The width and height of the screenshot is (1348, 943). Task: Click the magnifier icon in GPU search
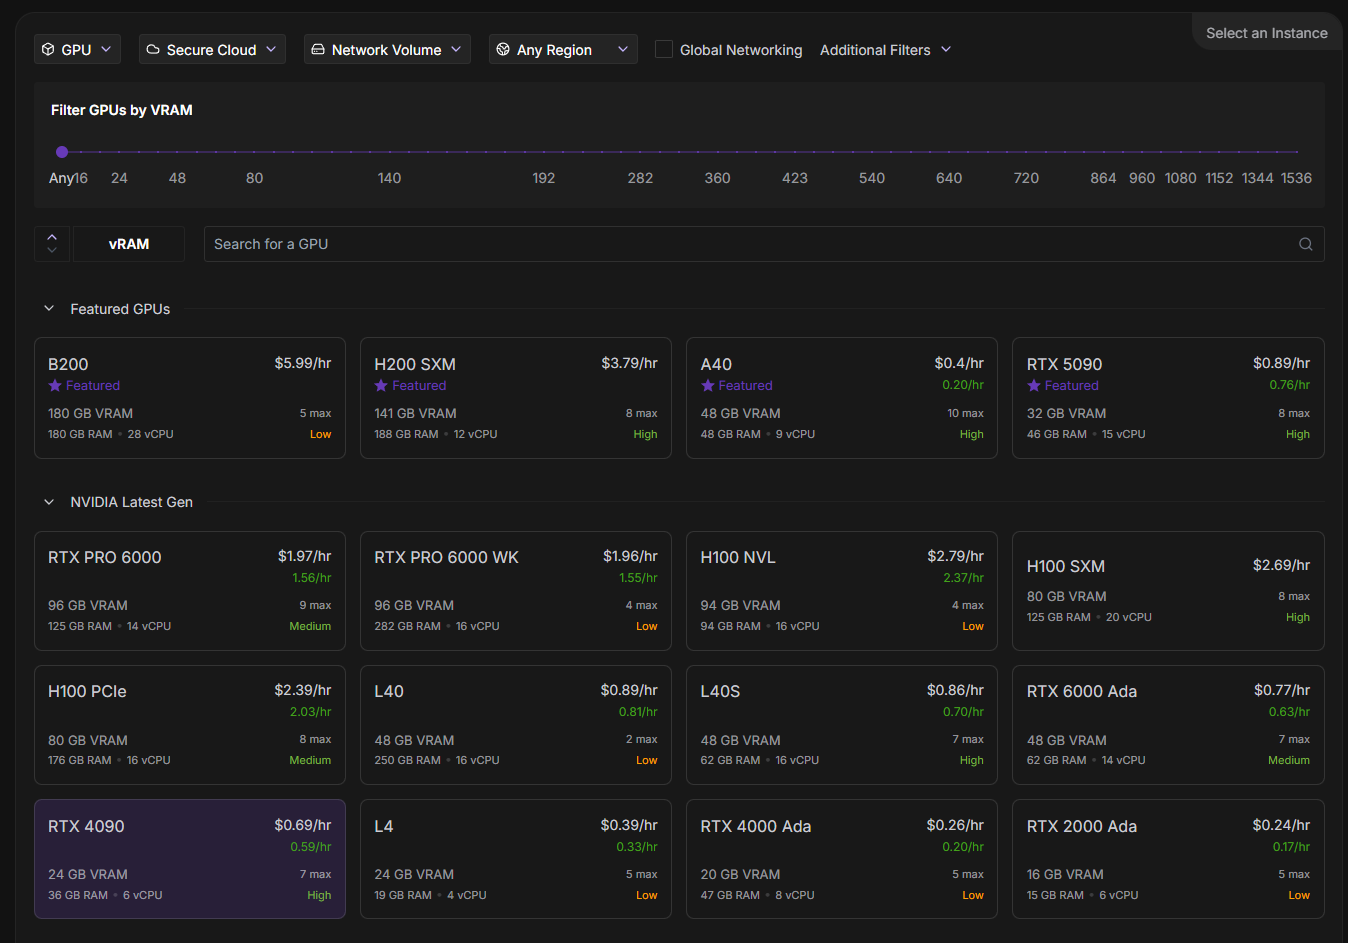(1305, 244)
